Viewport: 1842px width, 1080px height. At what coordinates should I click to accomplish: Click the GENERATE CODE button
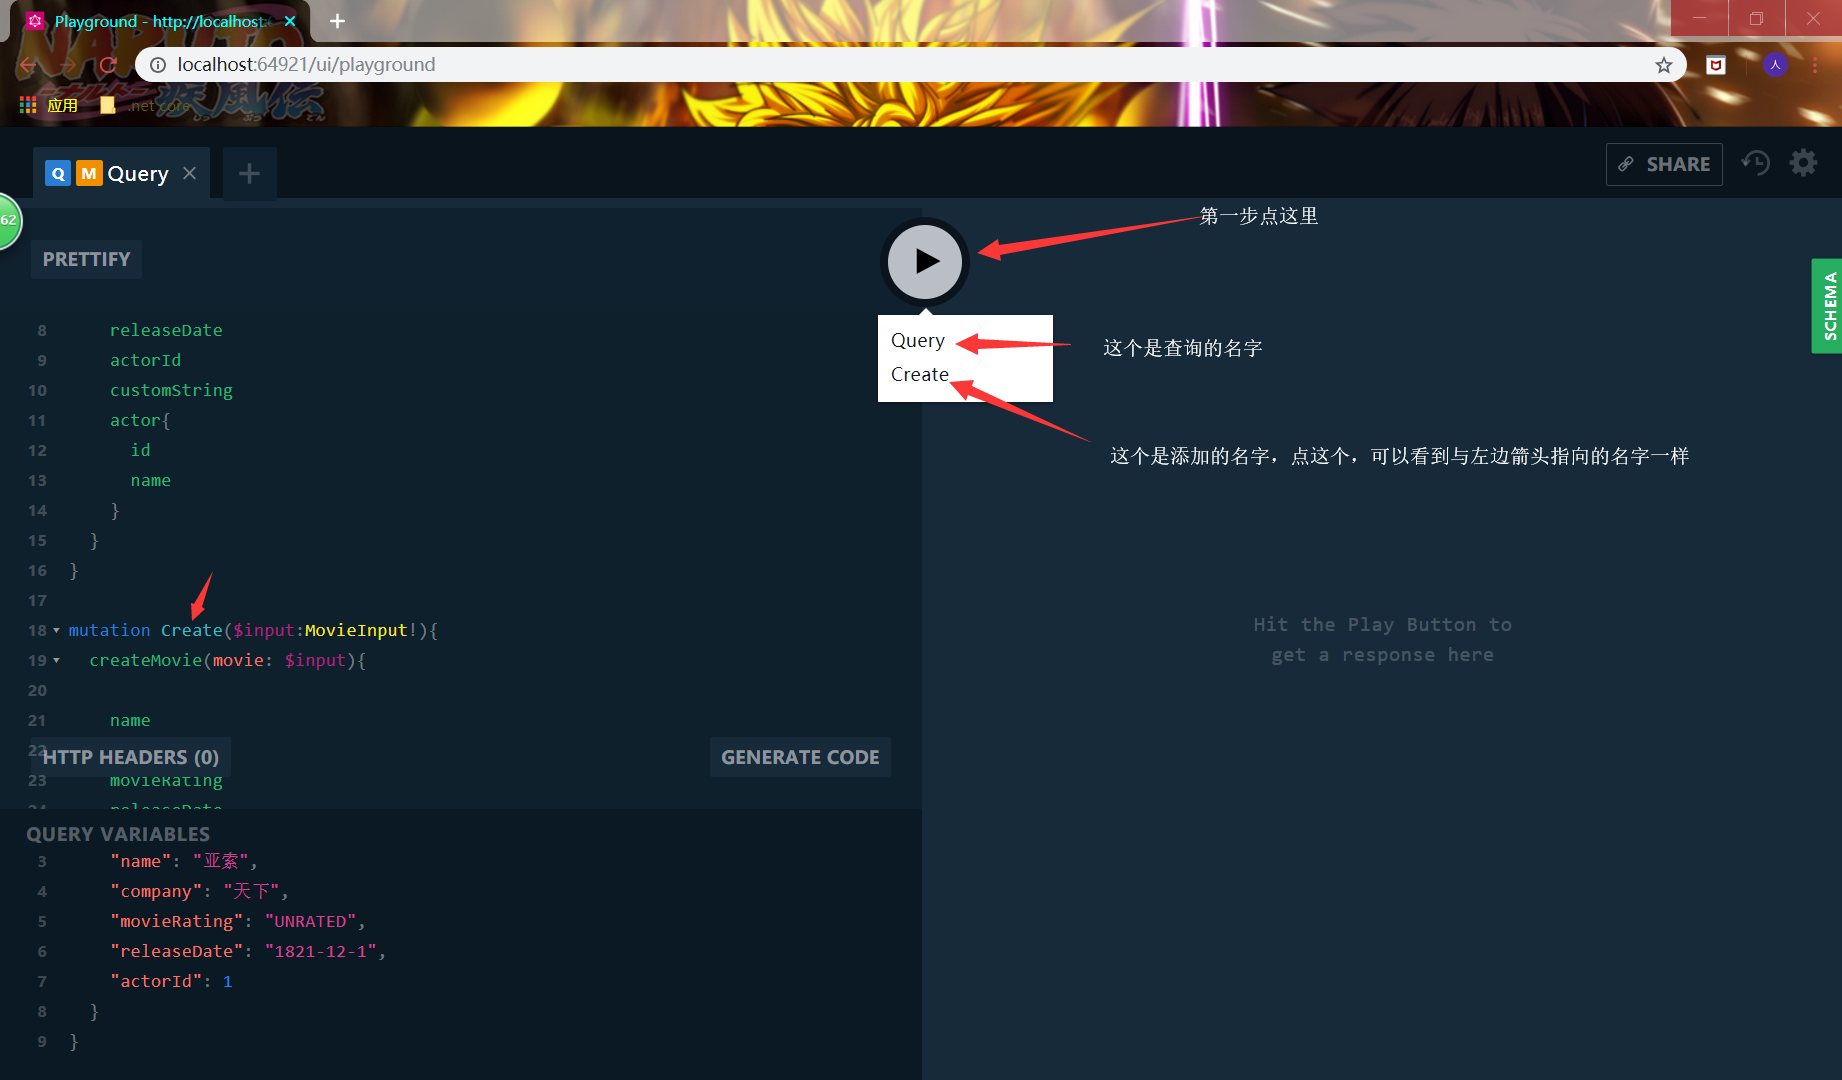pyautogui.click(x=800, y=757)
